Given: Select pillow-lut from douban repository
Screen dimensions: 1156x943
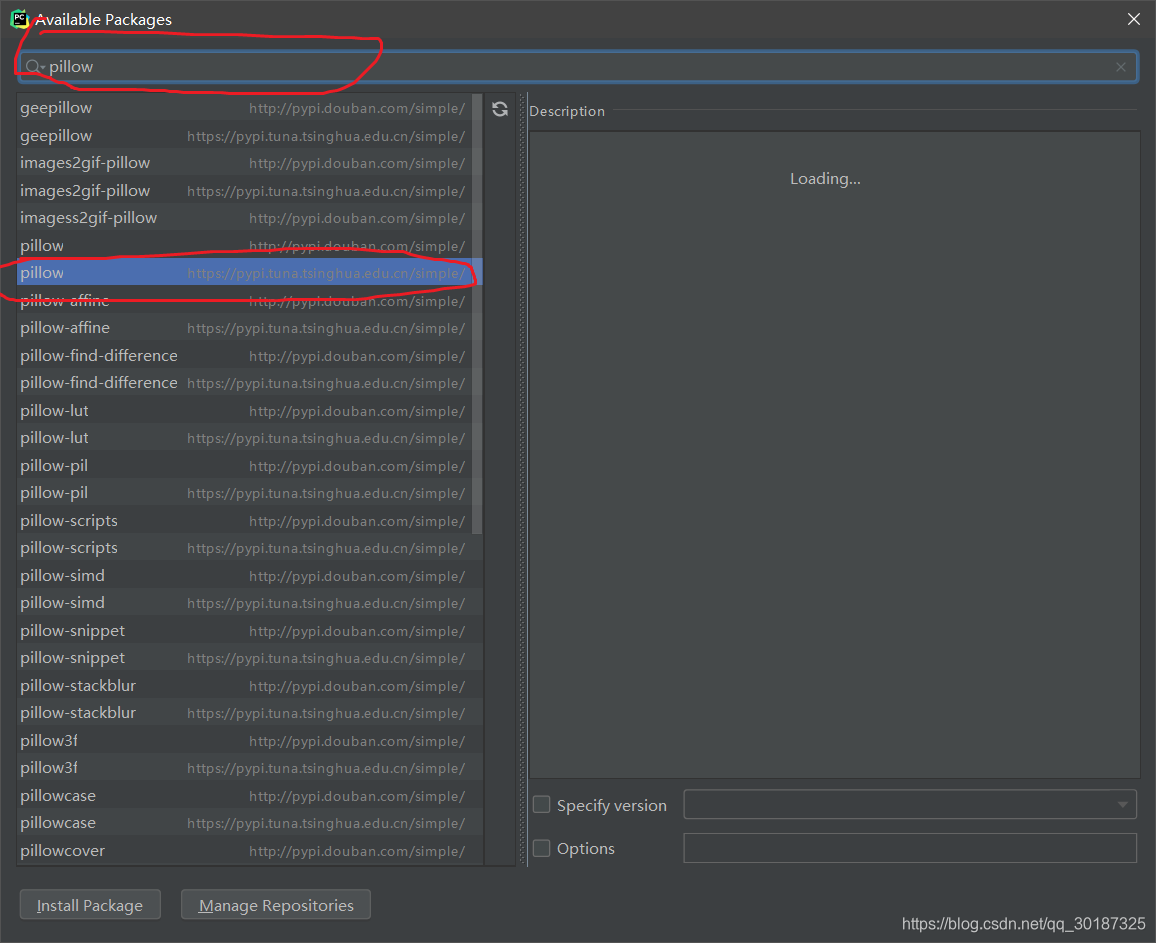Looking at the screenshot, I should (x=245, y=411).
